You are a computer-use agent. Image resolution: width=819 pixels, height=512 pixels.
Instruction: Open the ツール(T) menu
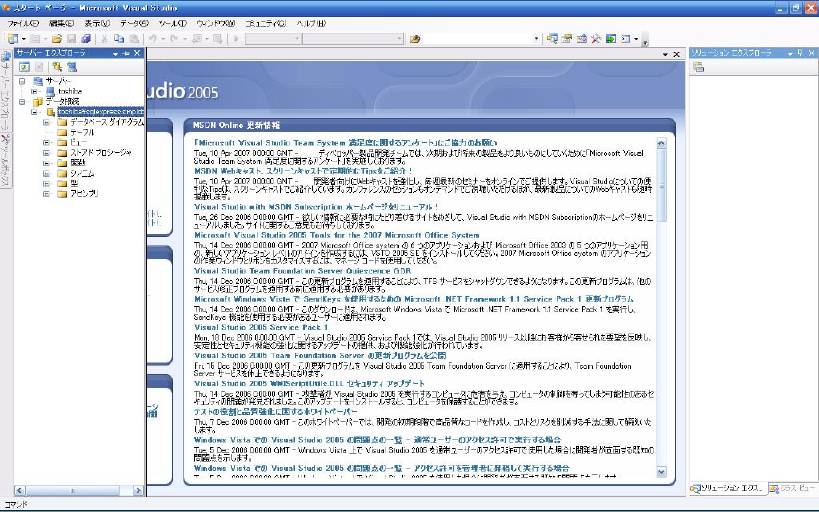tap(172, 24)
